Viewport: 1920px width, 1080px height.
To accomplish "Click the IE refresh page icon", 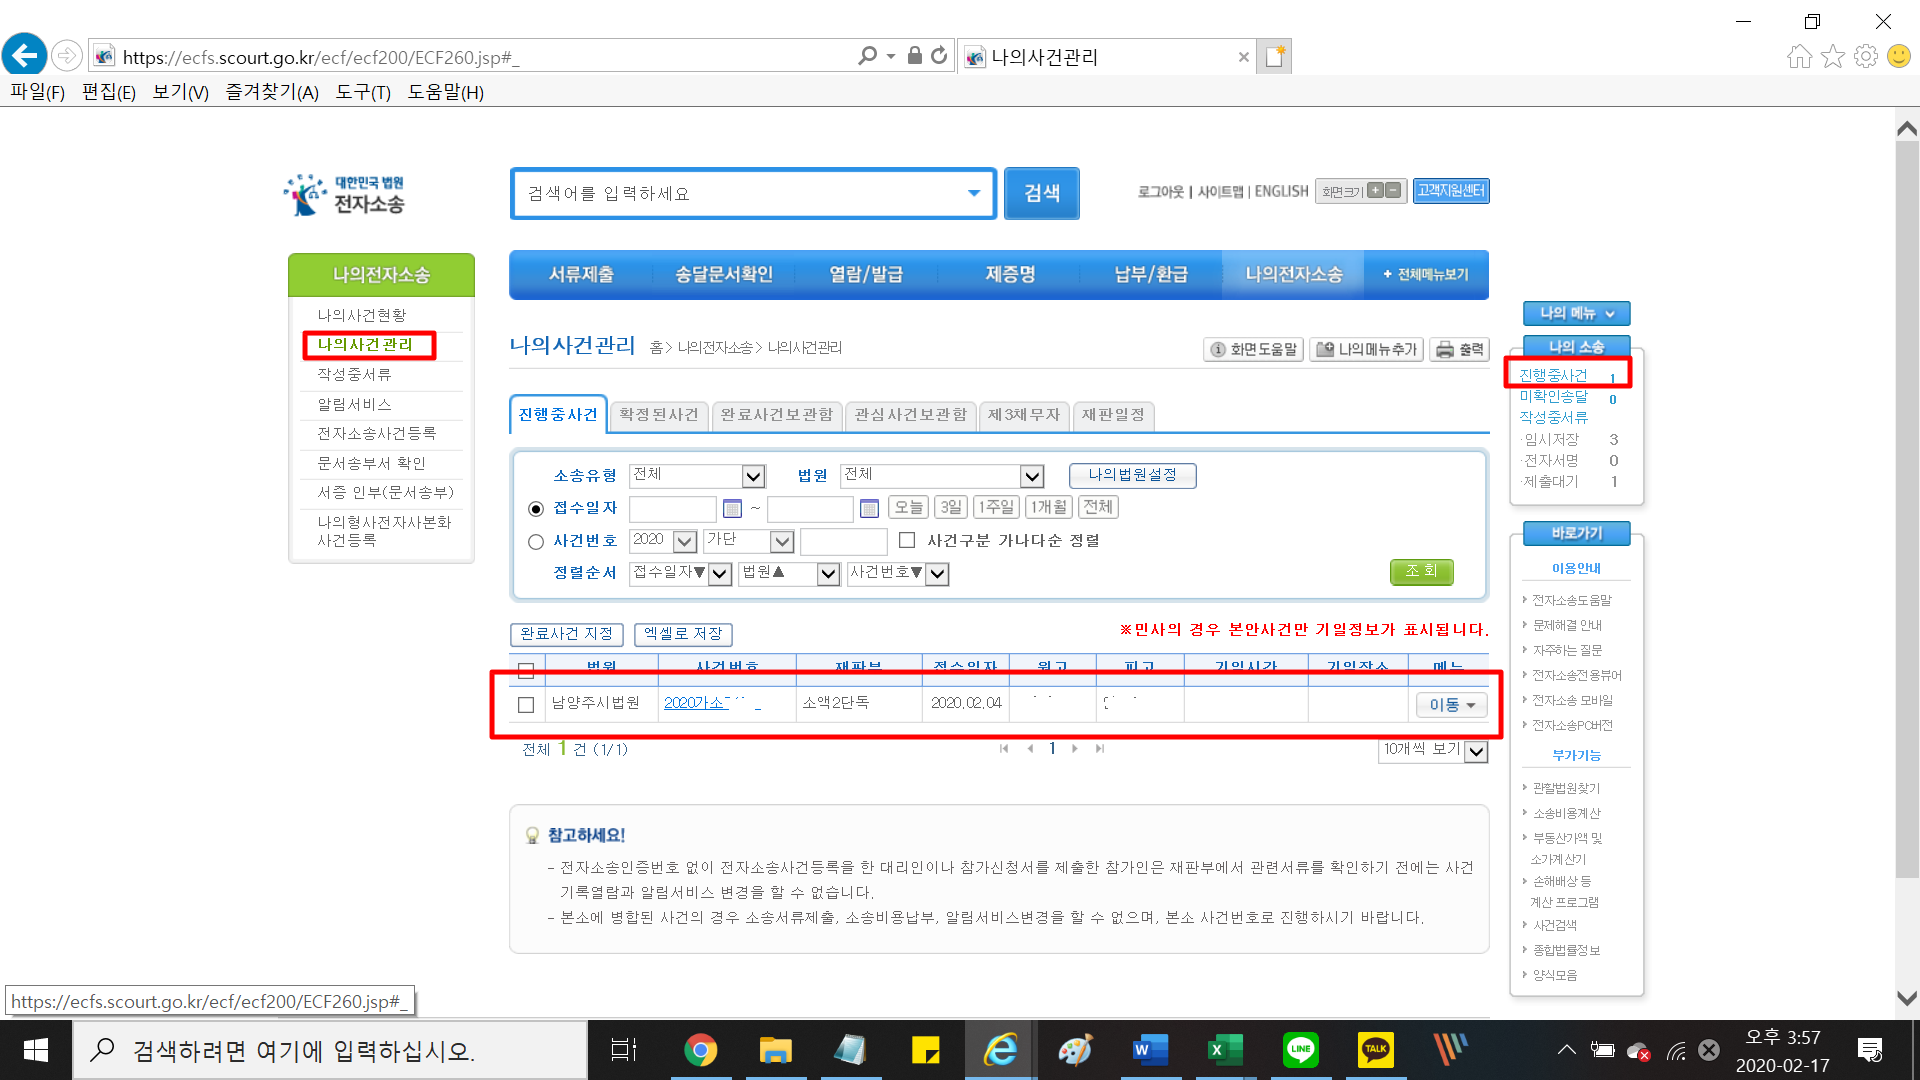I will pos(939,56).
